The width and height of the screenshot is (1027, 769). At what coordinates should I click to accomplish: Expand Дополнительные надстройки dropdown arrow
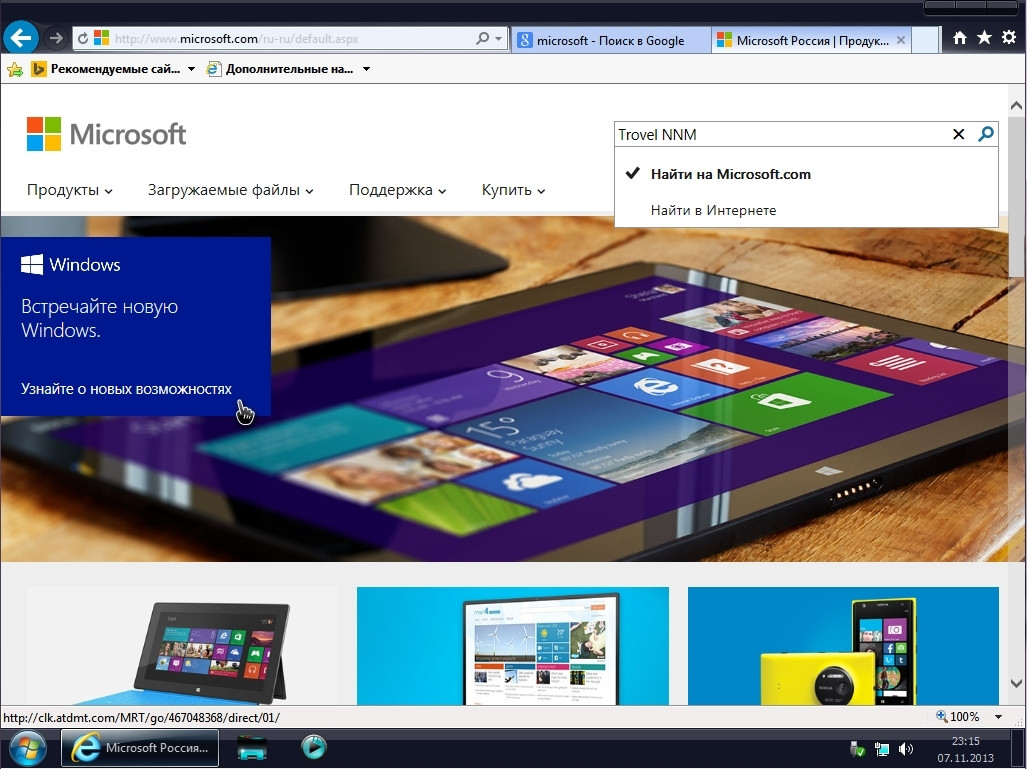point(367,69)
